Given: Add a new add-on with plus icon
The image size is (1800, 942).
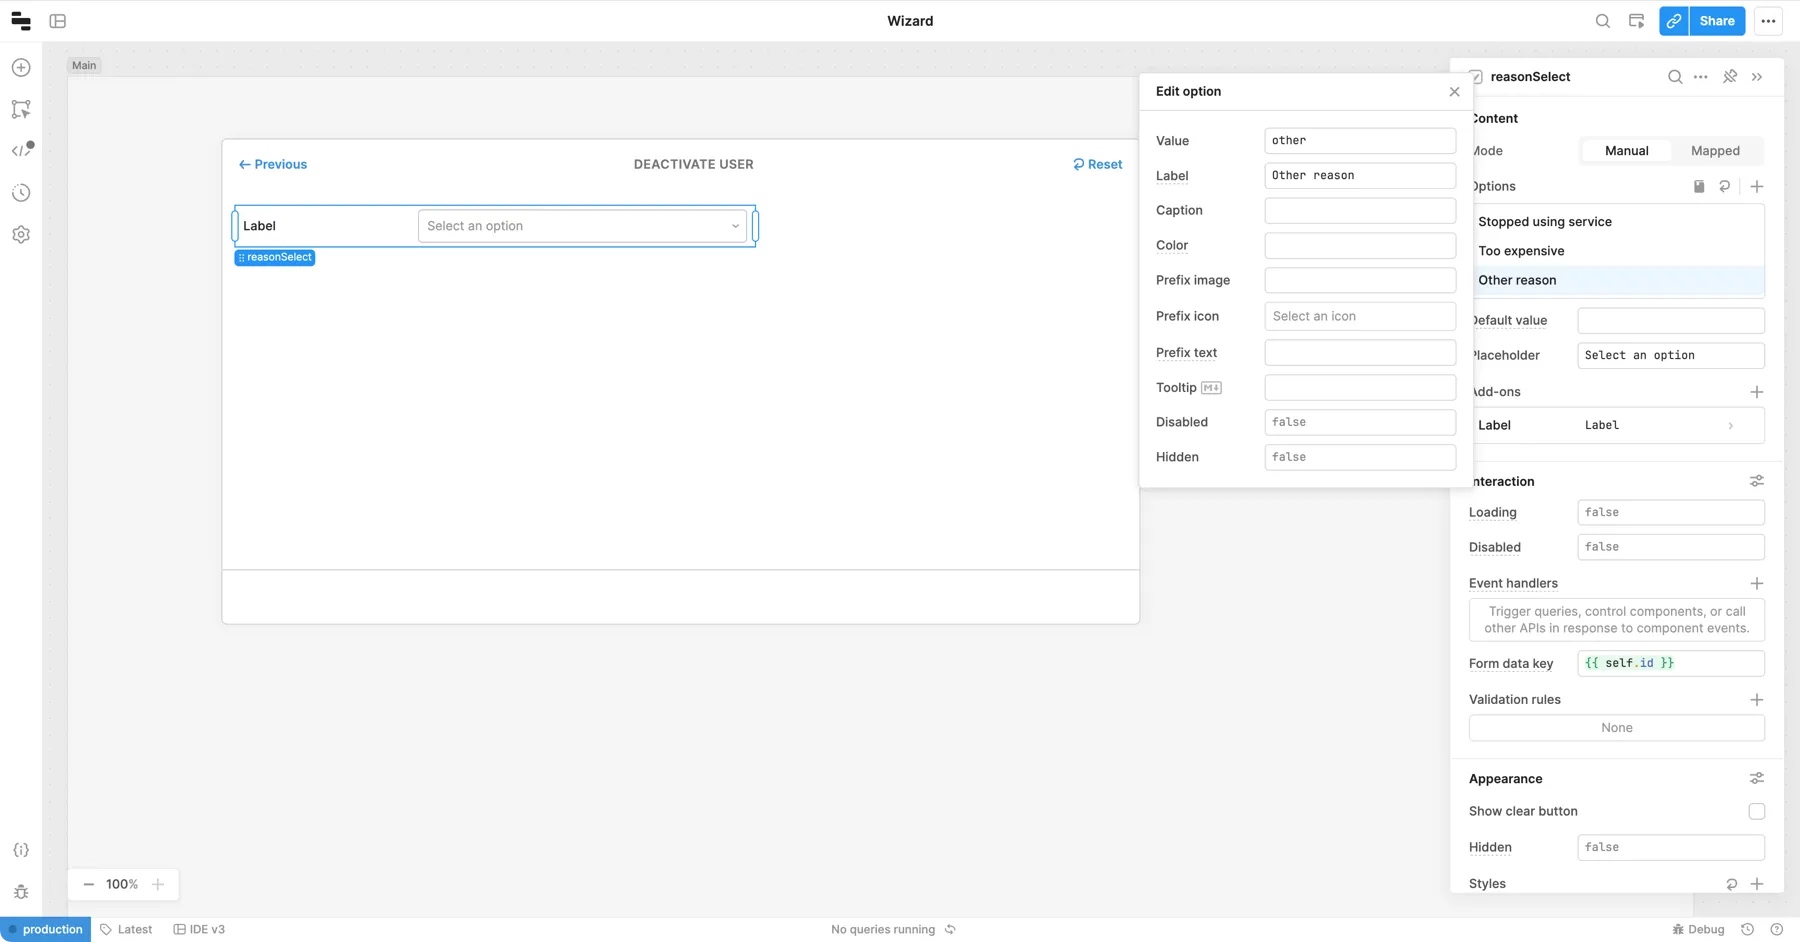Looking at the screenshot, I should click(x=1757, y=392).
